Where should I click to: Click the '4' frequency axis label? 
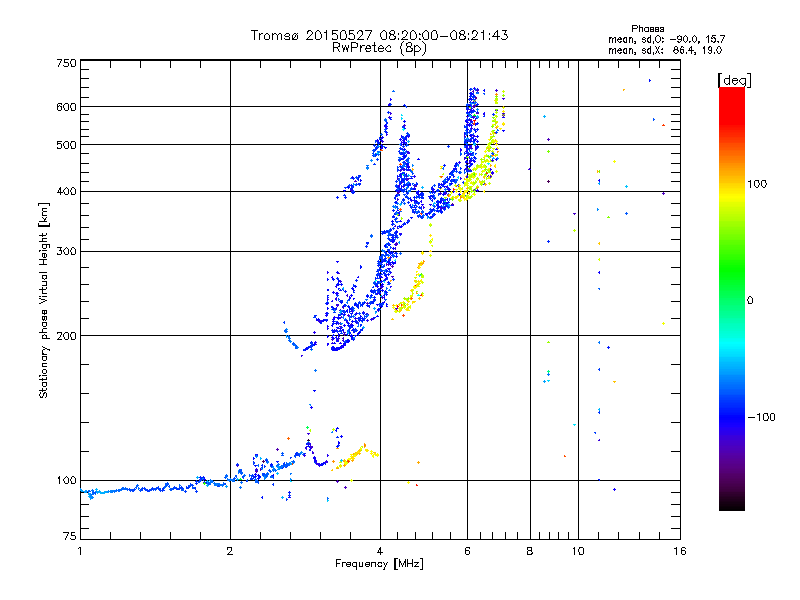pyautogui.click(x=380, y=551)
